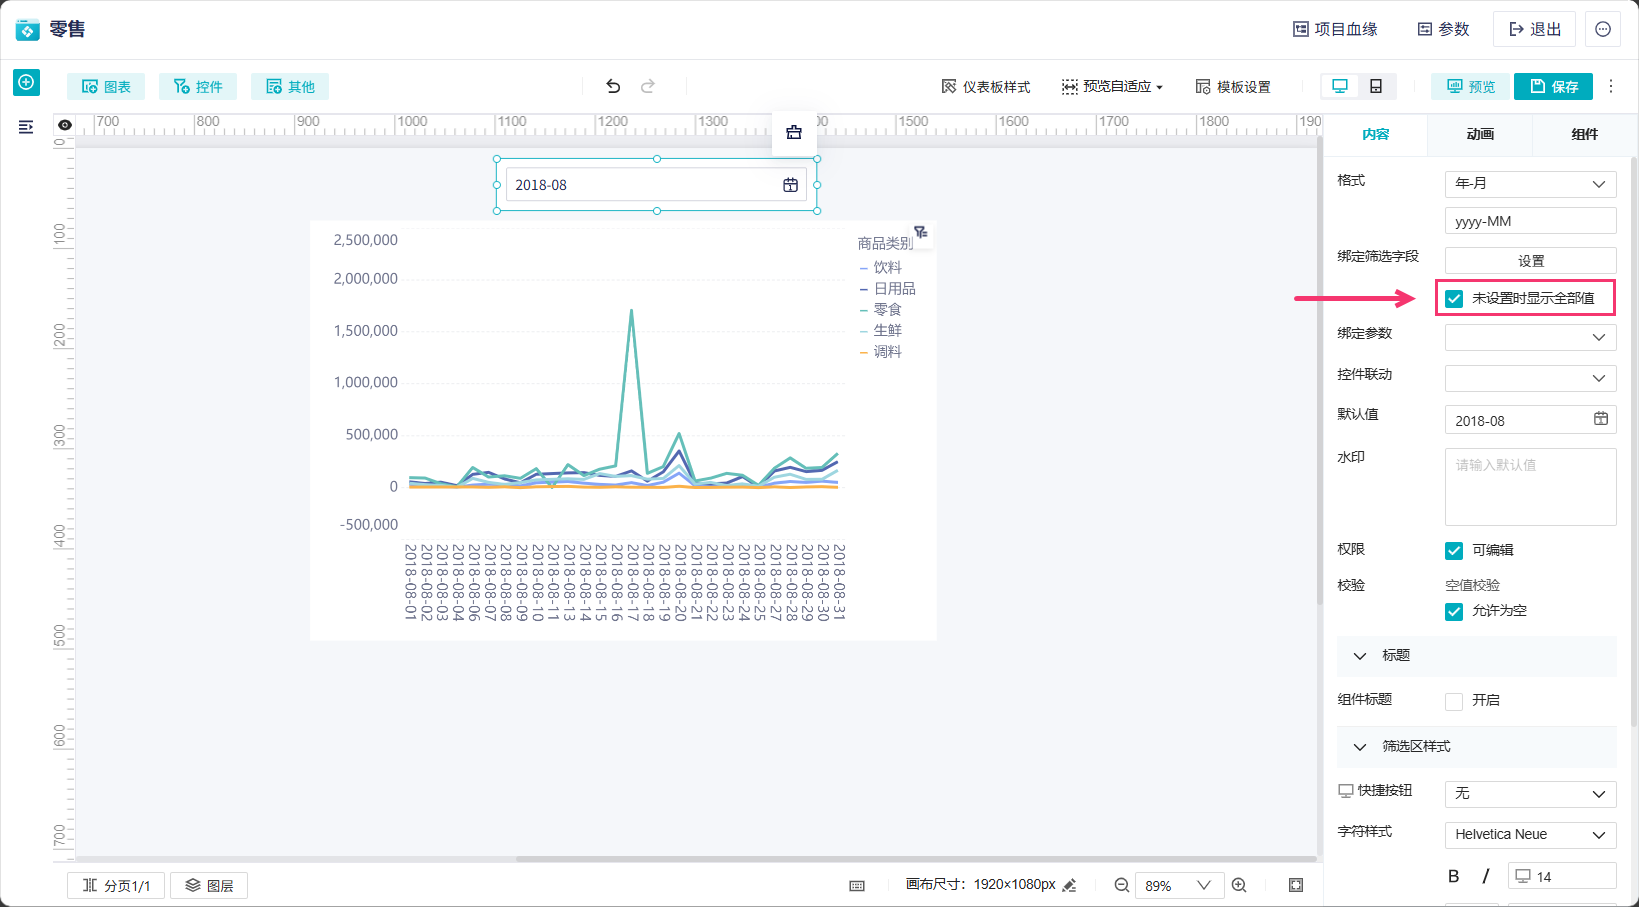Image resolution: width=1639 pixels, height=907 pixels.
Task: Open the toolbox icon above the canvas
Action: [x=794, y=132]
